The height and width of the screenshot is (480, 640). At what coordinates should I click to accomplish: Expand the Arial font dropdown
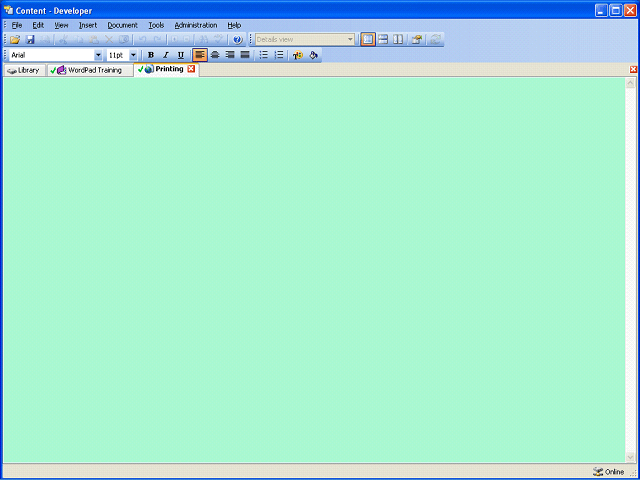pyautogui.click(x=98, y=55)
